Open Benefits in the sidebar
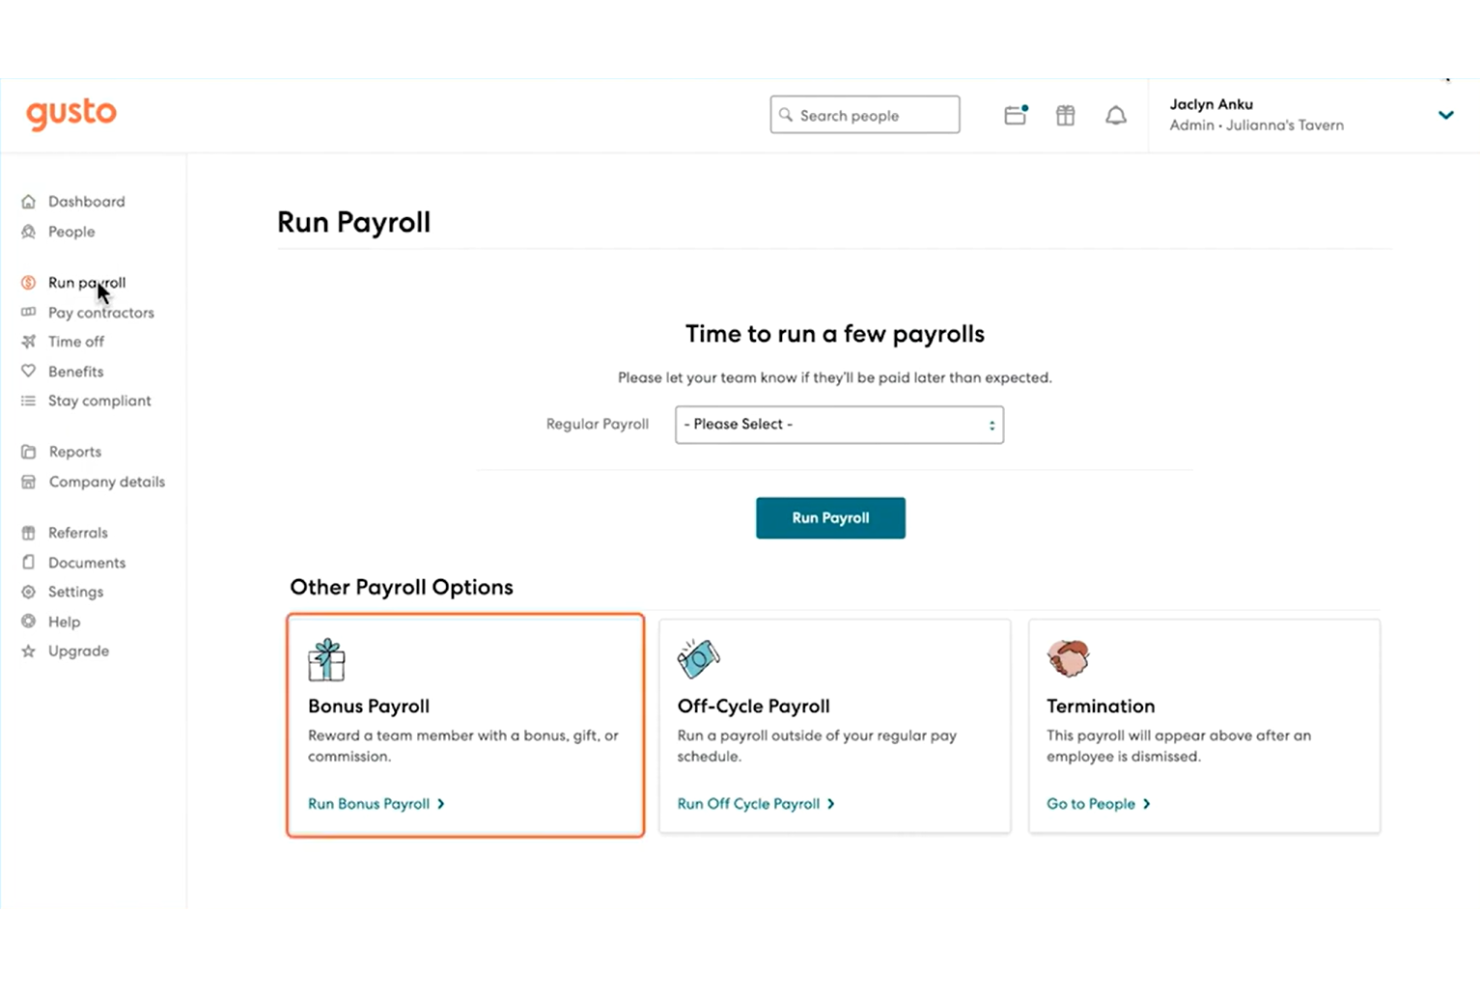Viewport: 1480px width, 987px height. tap(76, 372)
